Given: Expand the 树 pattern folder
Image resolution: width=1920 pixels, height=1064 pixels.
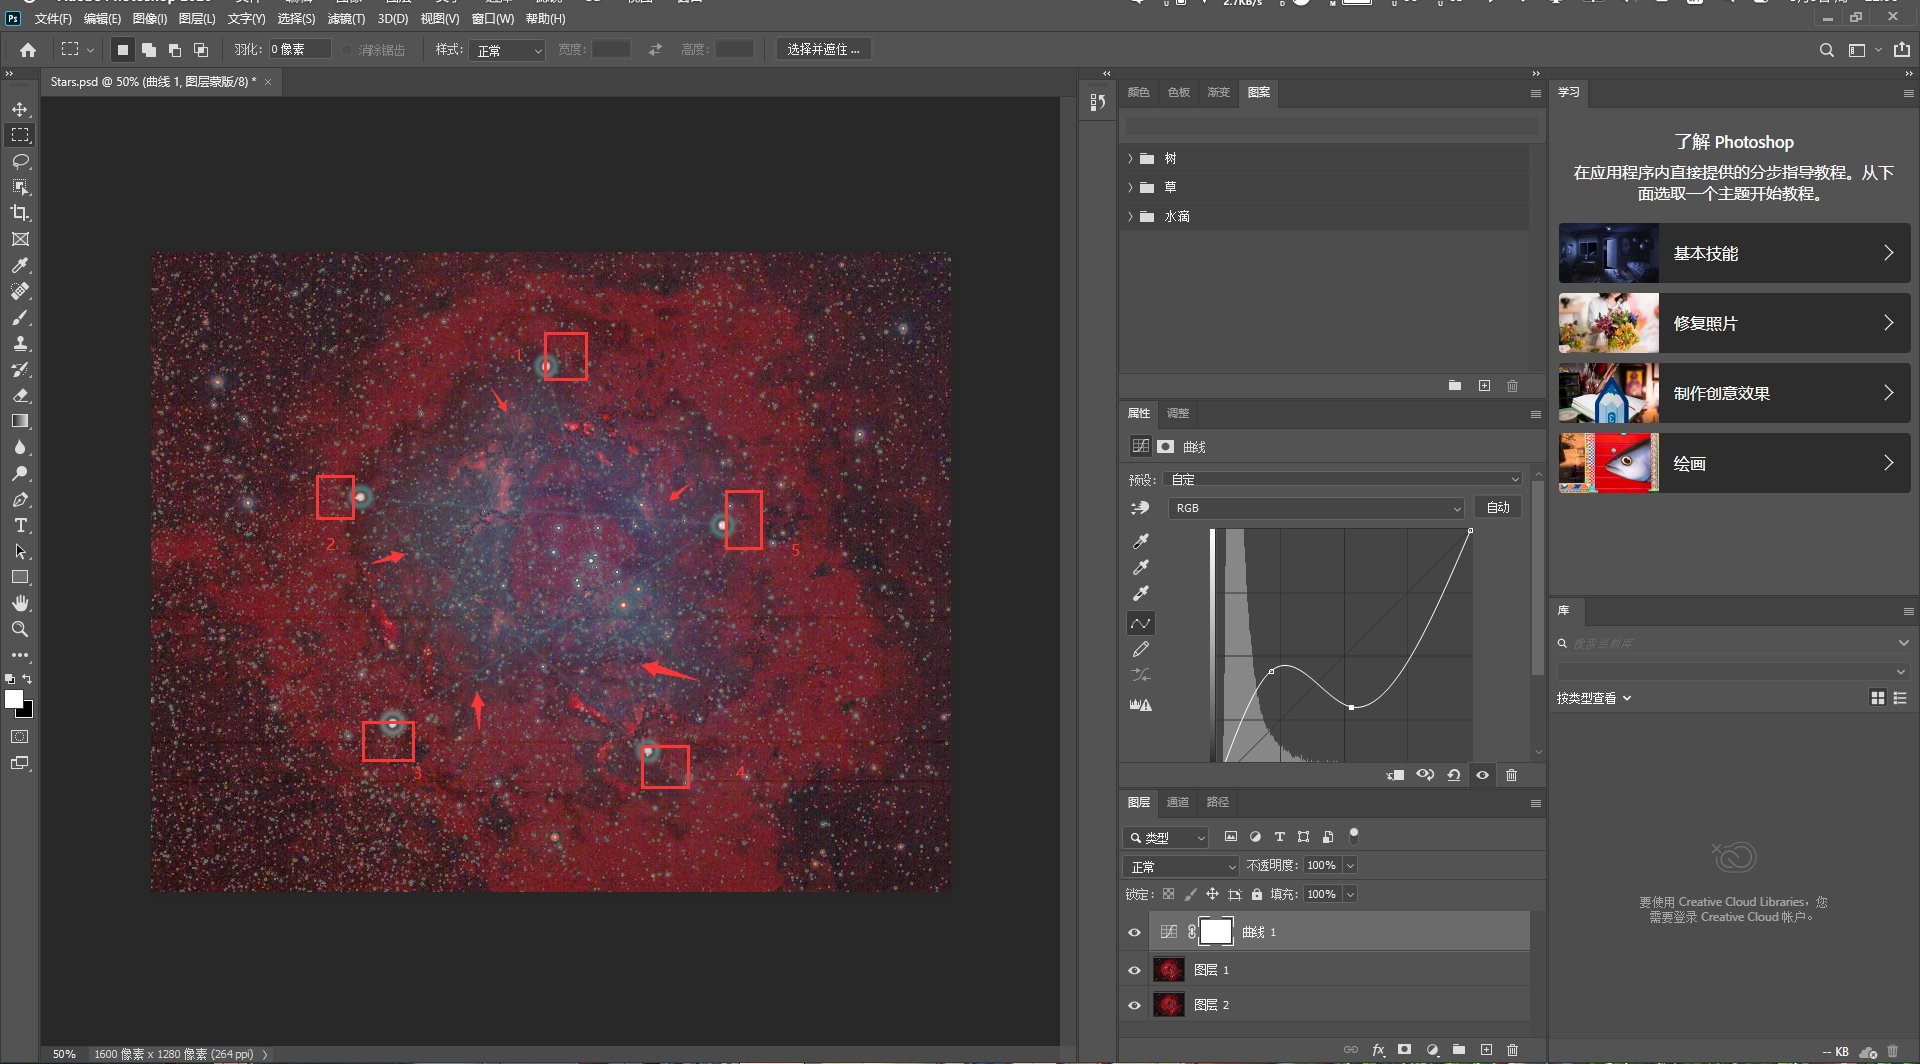Looking at the screenshot, I should click(1131, 159).
